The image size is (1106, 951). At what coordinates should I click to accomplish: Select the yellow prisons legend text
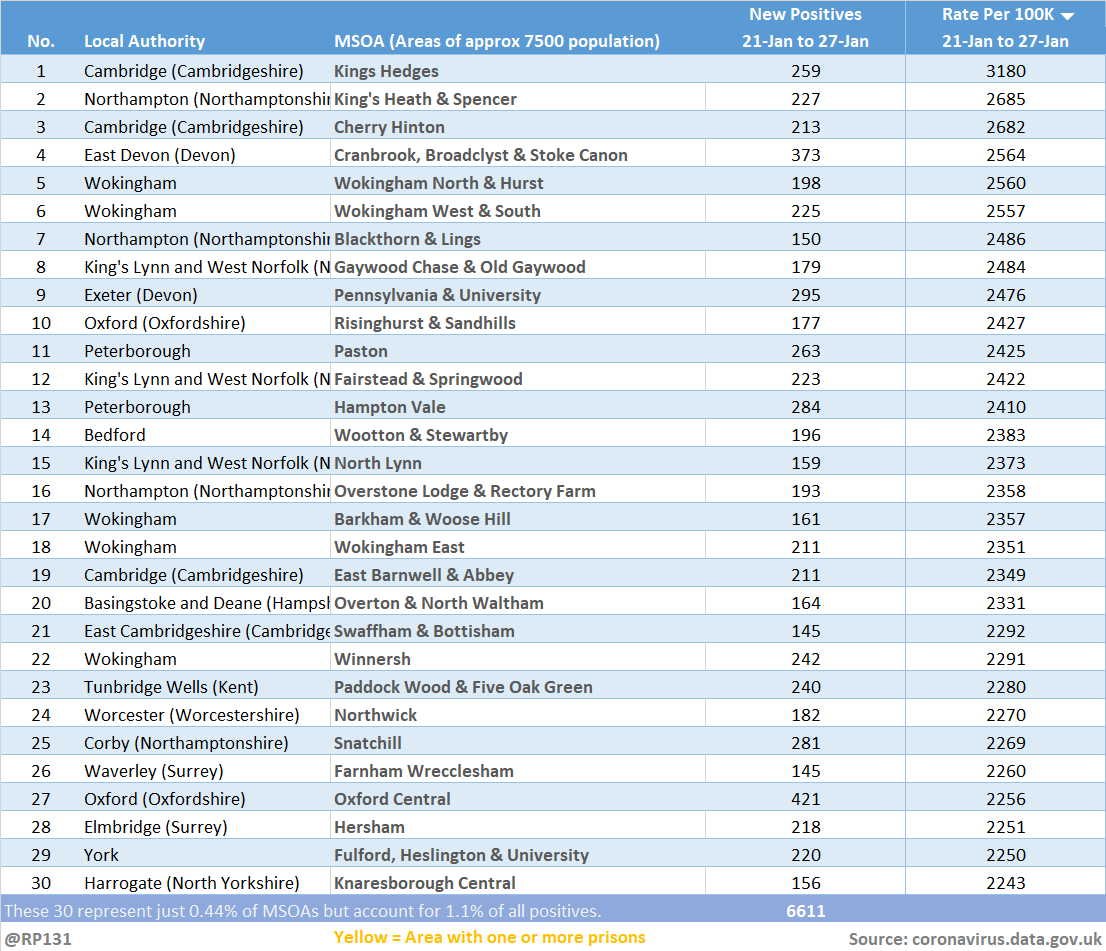pyautogui.click(x=489, y=938)
